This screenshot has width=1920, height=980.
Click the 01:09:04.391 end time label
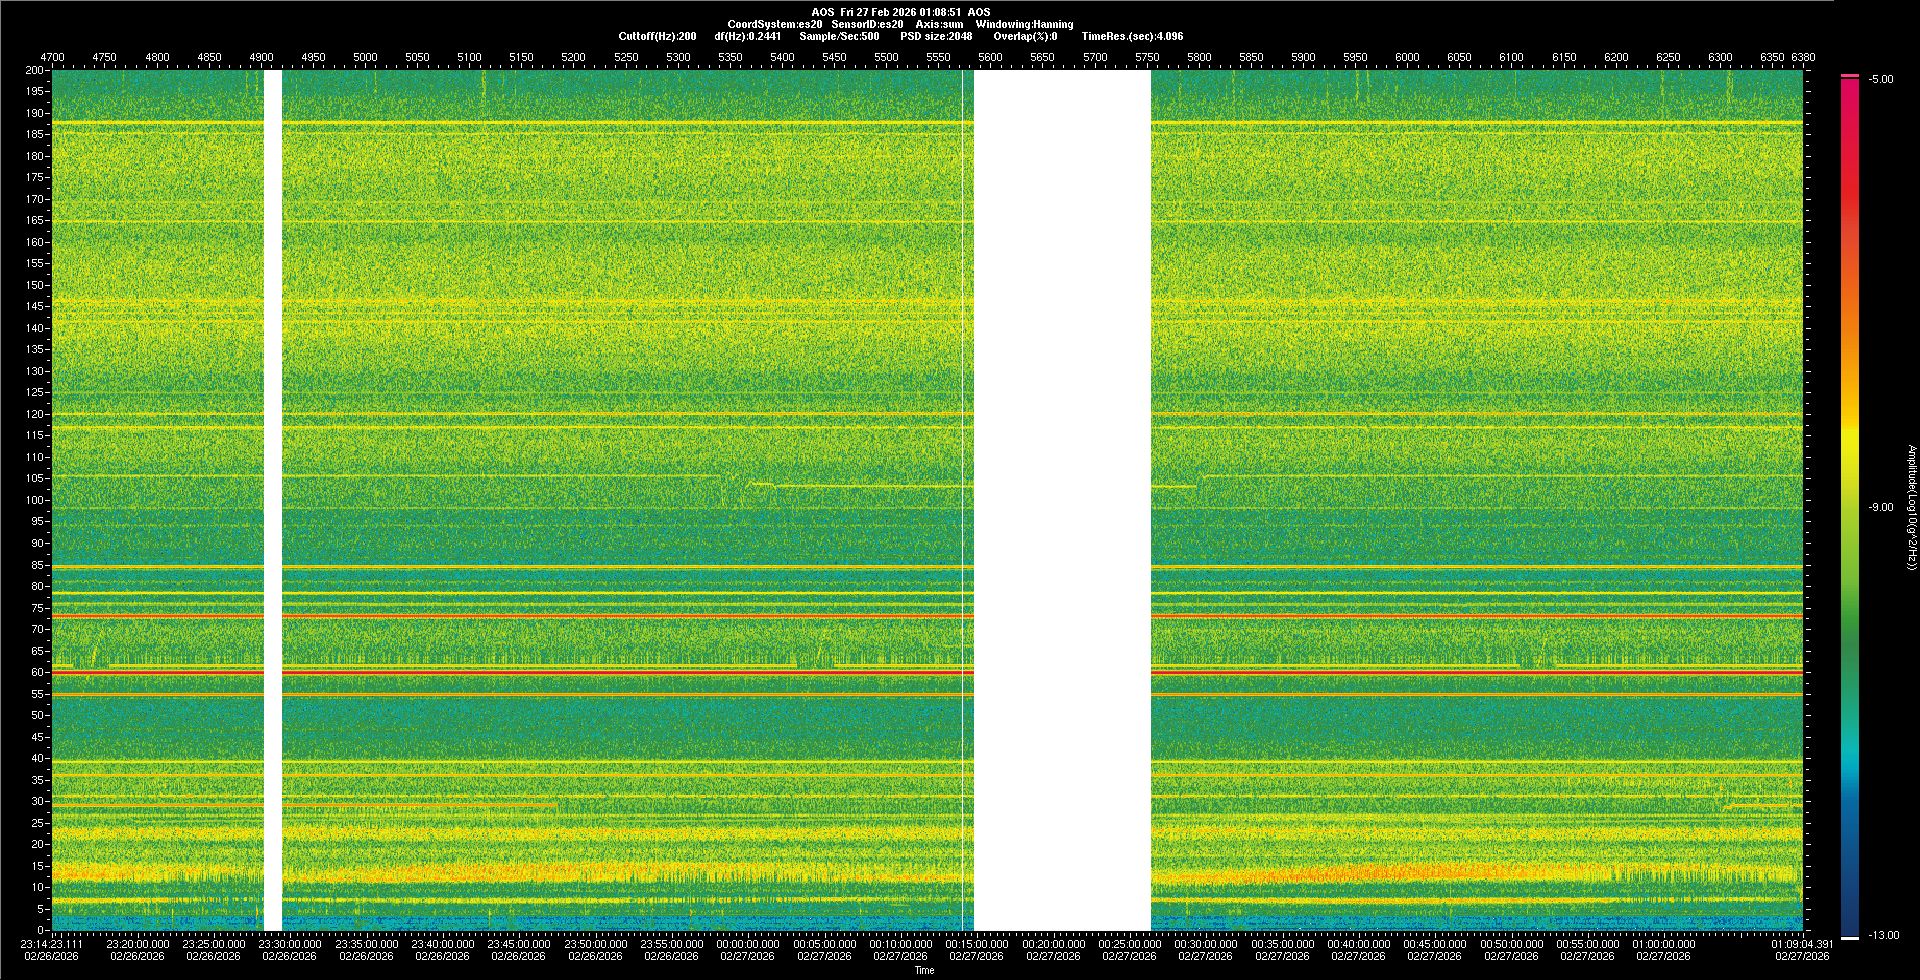[1802, 944]
